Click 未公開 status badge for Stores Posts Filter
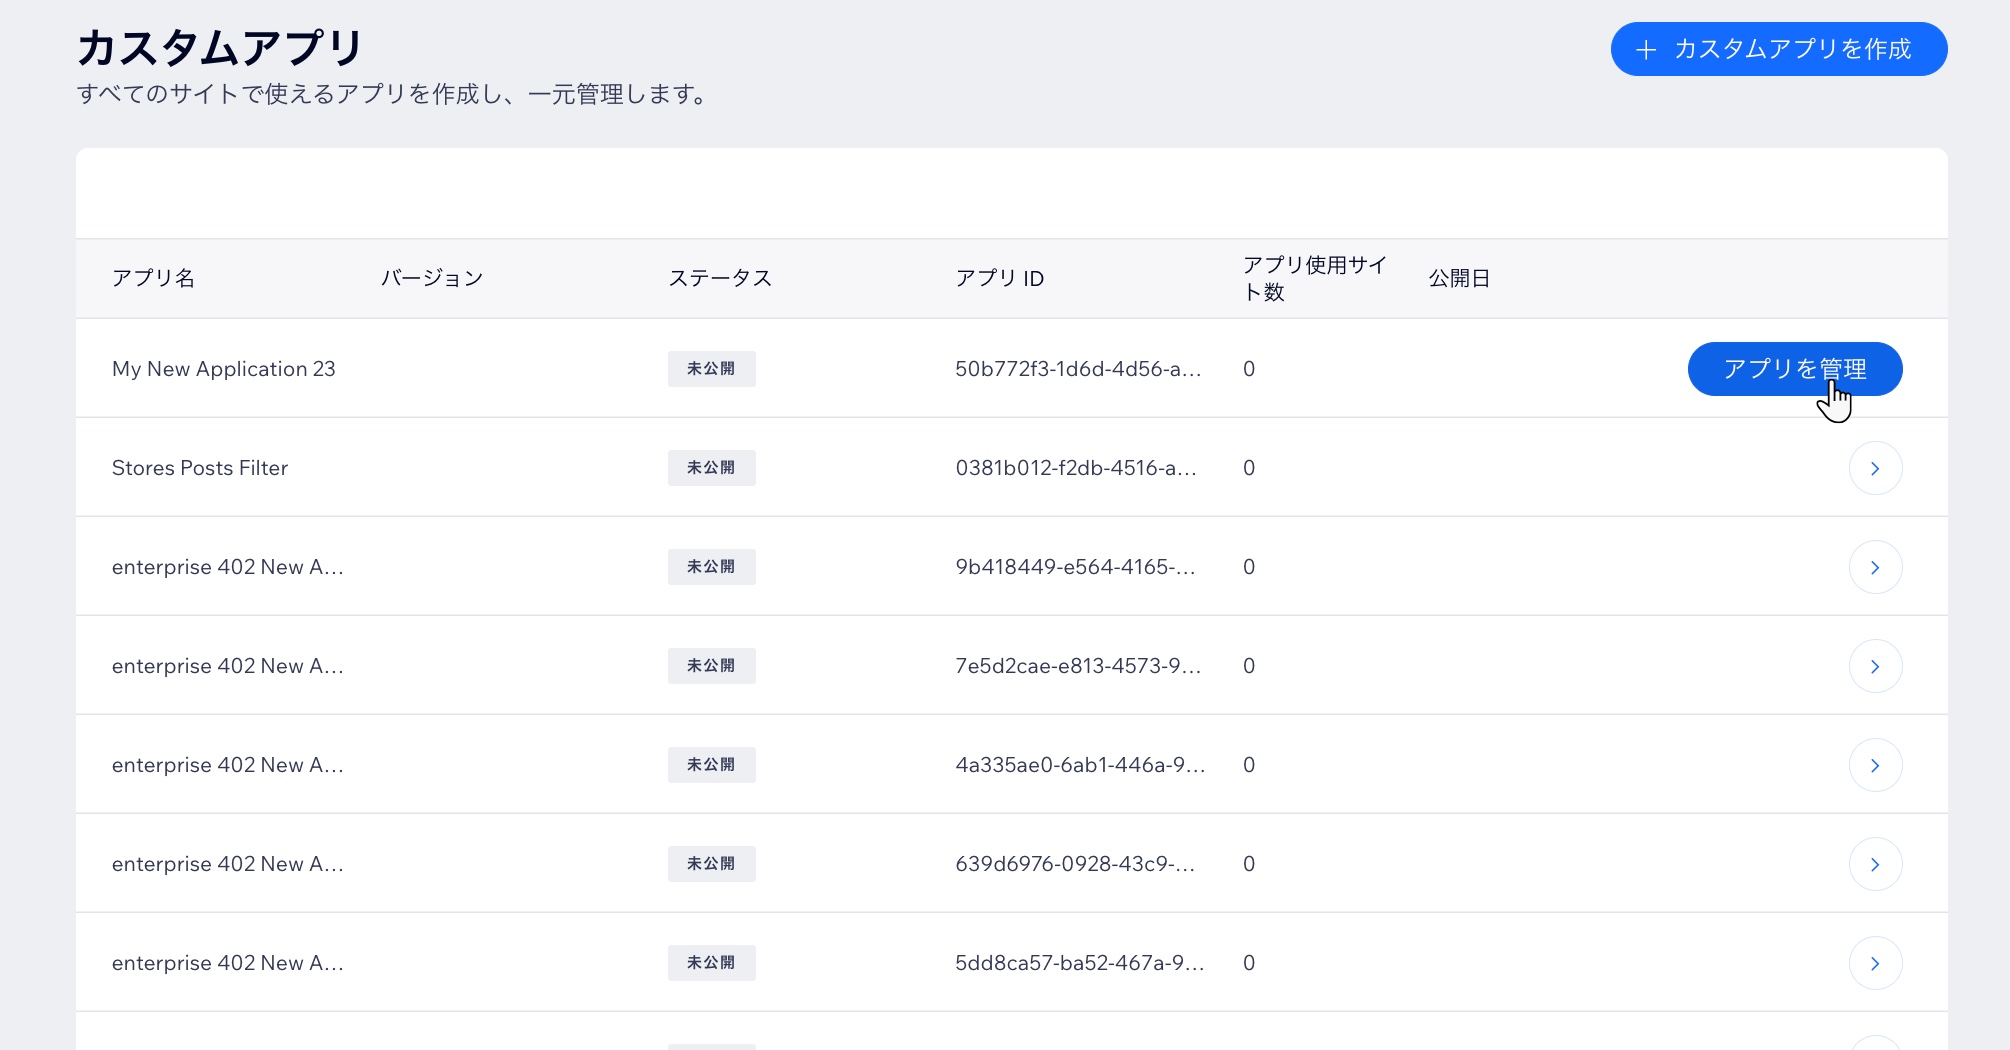Image resolution: width=2010 pixels, height=1050 pixels. coord(711,468)
